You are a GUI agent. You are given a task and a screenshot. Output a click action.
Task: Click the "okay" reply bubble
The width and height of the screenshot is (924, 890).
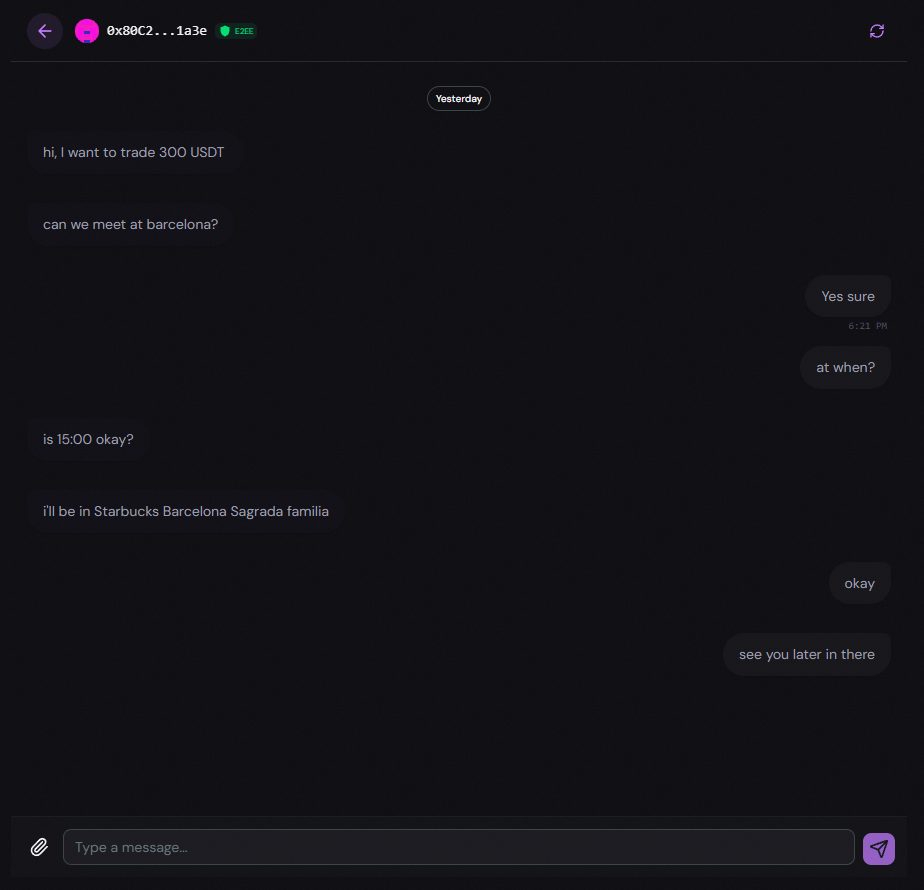pos(859,583)
